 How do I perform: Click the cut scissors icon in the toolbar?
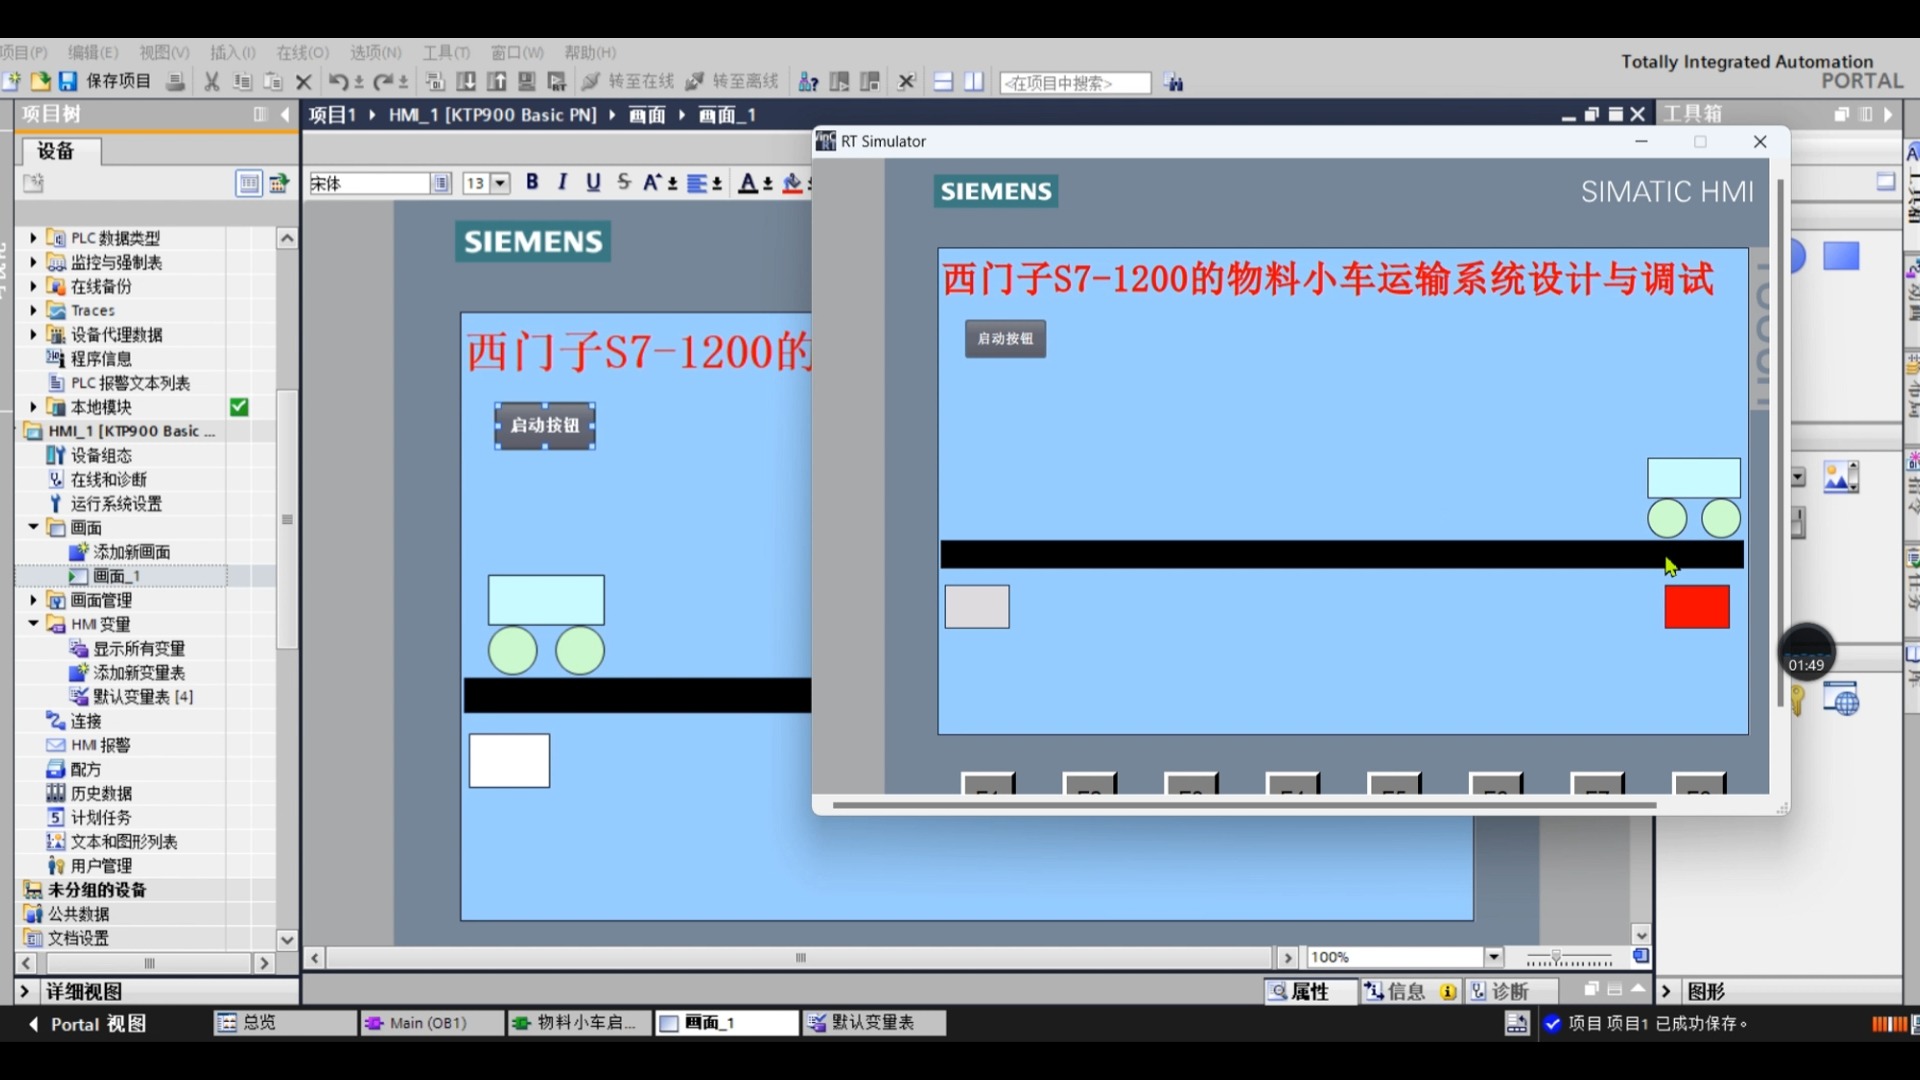tap(211, 82)
